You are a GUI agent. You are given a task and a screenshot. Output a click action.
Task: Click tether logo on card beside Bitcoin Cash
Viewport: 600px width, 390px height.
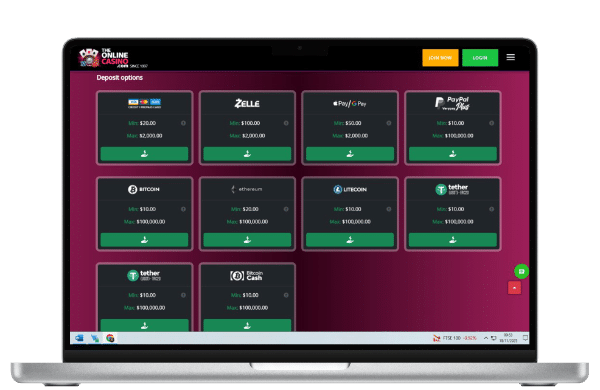[144, 275]
